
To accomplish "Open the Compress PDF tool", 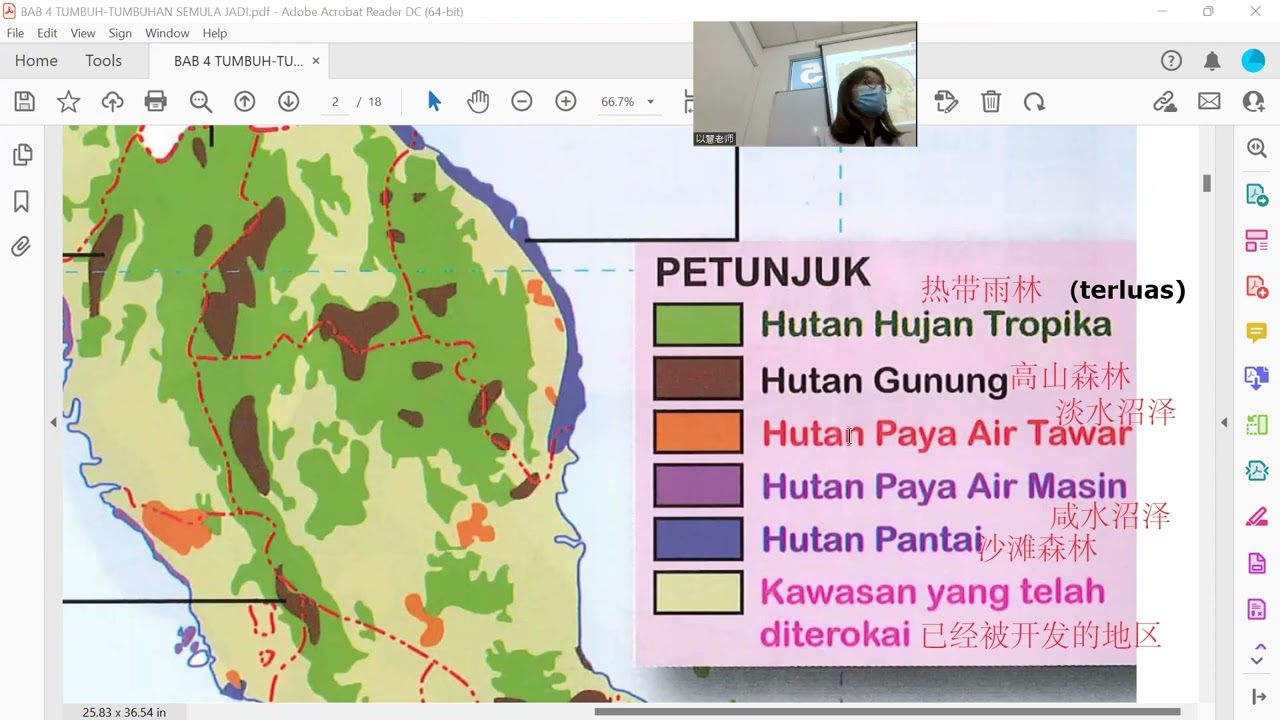I will point(1257,470).
